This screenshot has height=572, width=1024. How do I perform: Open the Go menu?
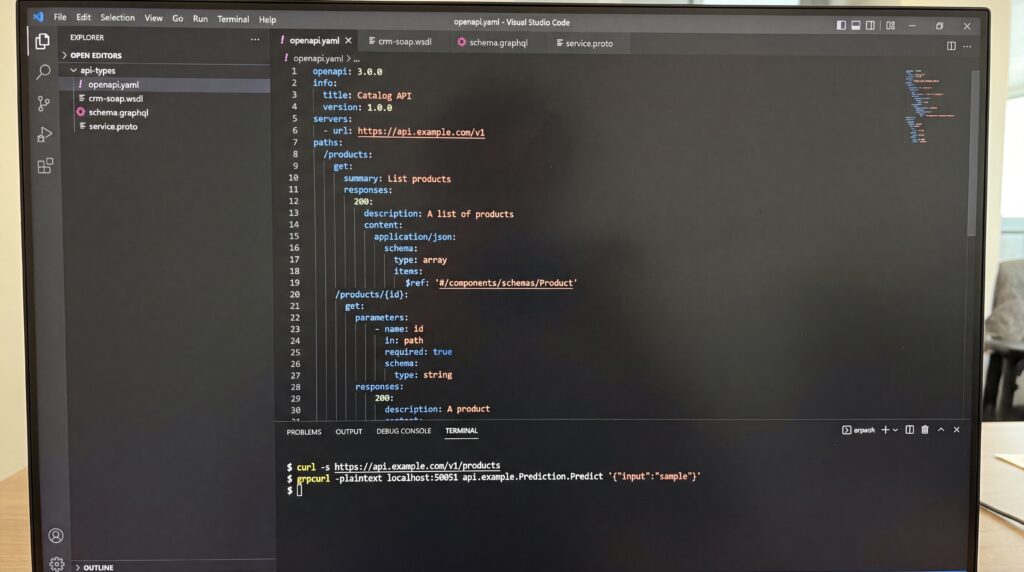point(178,18)
